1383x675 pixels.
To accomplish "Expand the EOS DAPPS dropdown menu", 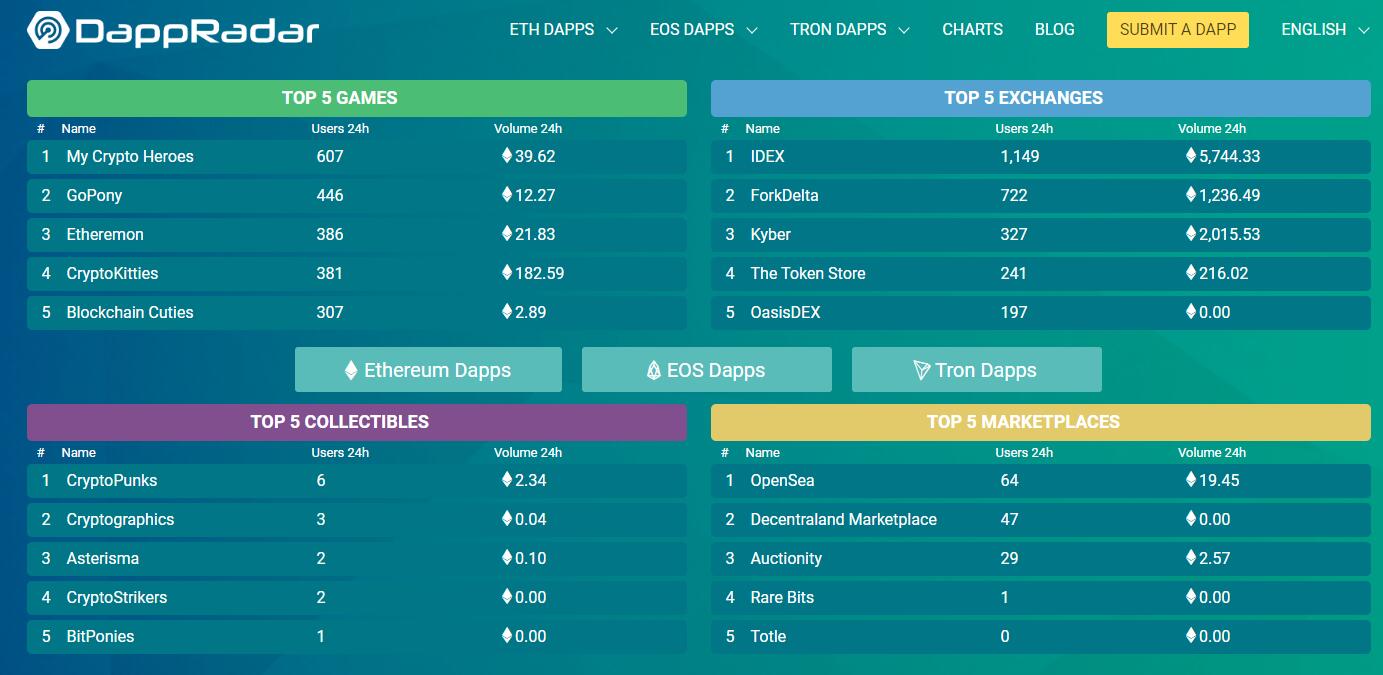I will (x=703, y=30).
